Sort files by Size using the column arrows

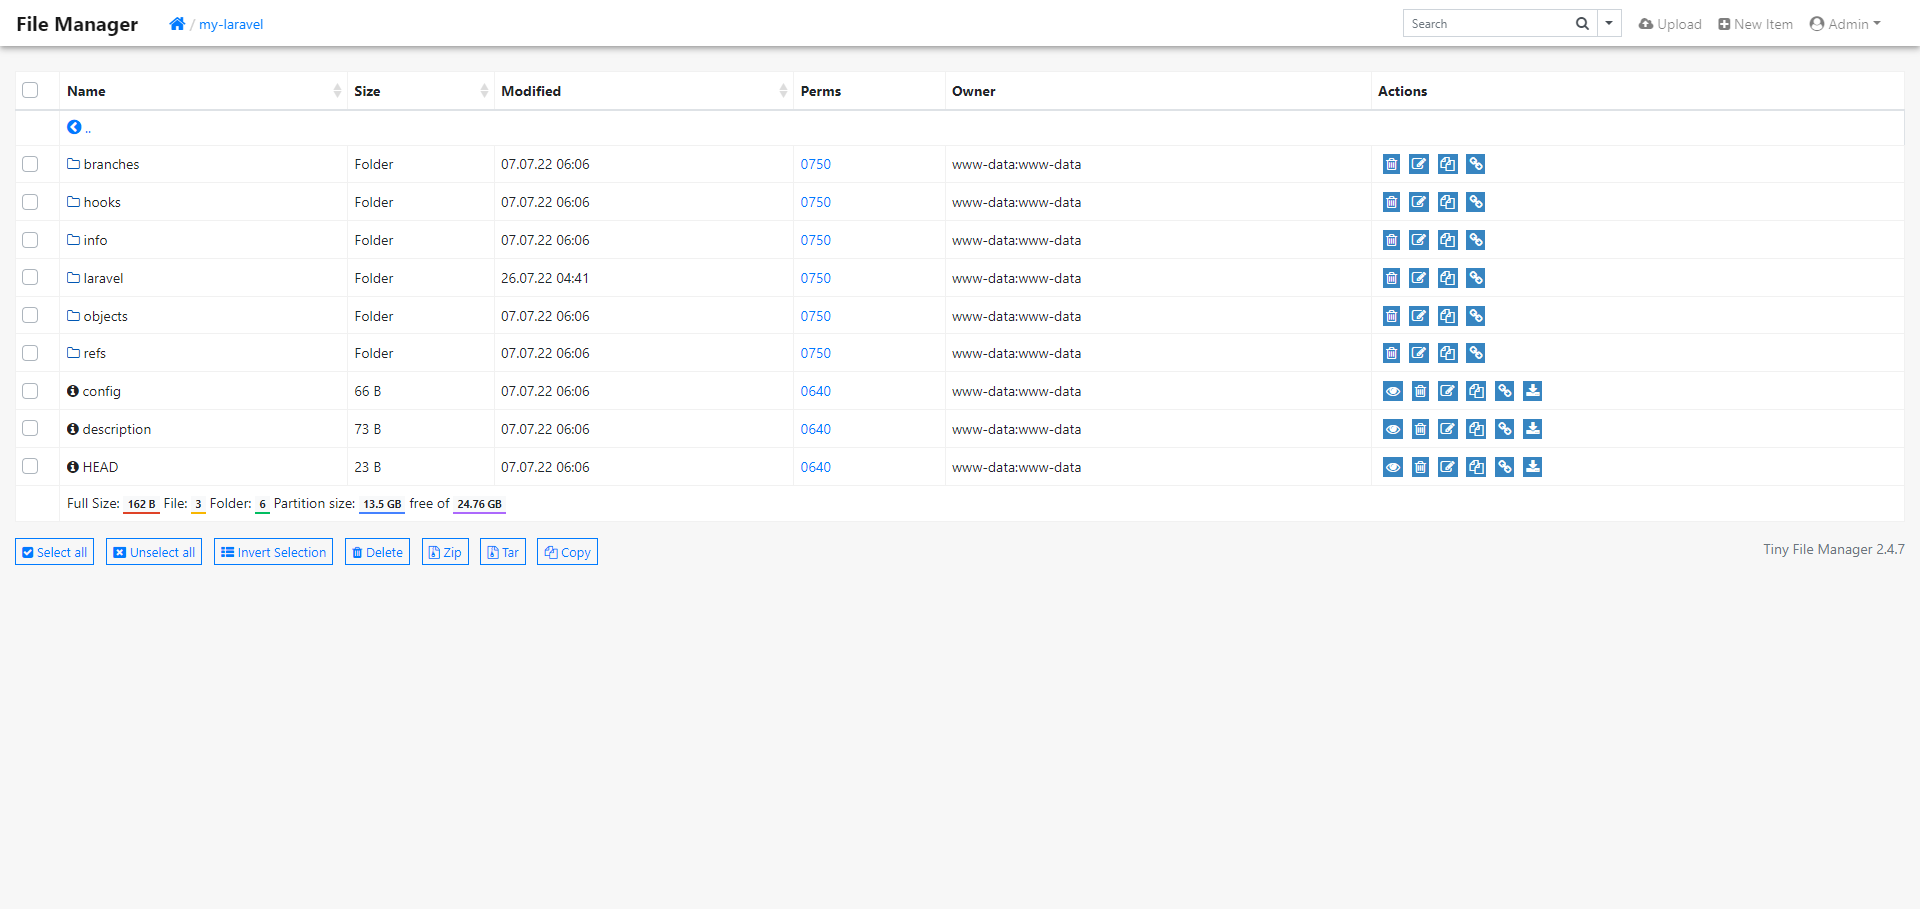[x=484, y=90]
